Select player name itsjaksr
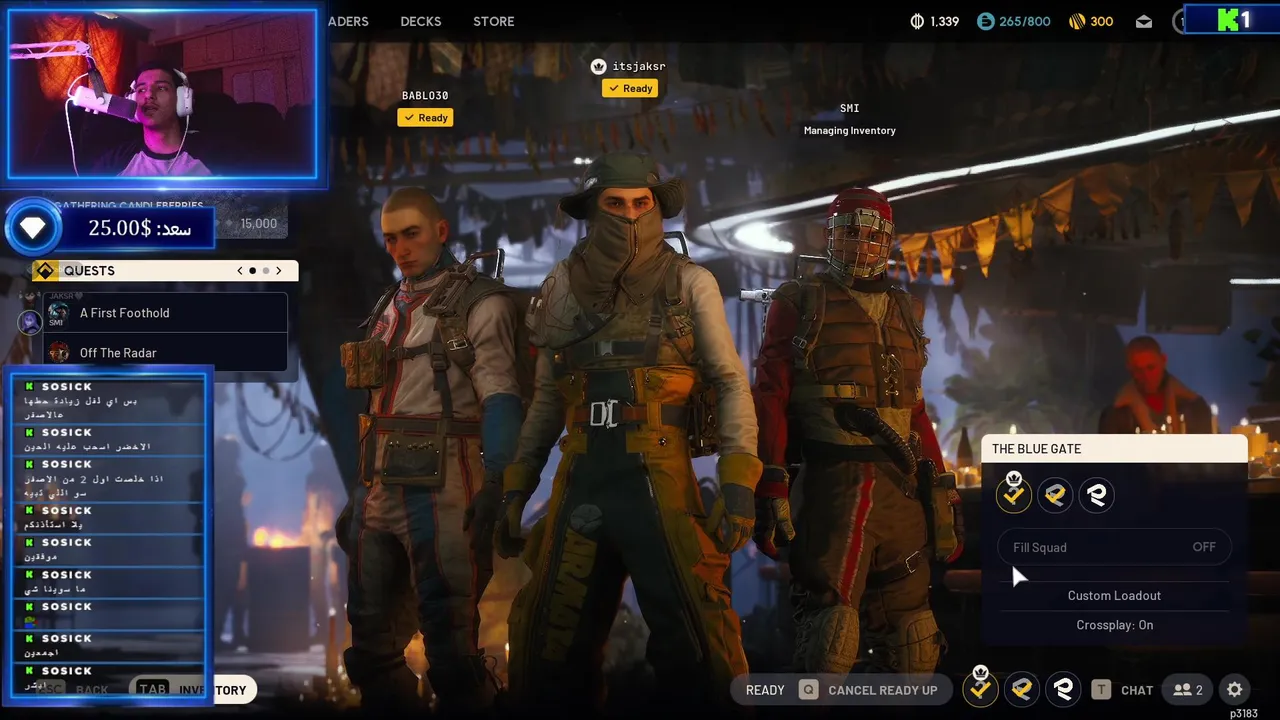Viewport: 1280px width, 720px height. [x=638, y=66]
